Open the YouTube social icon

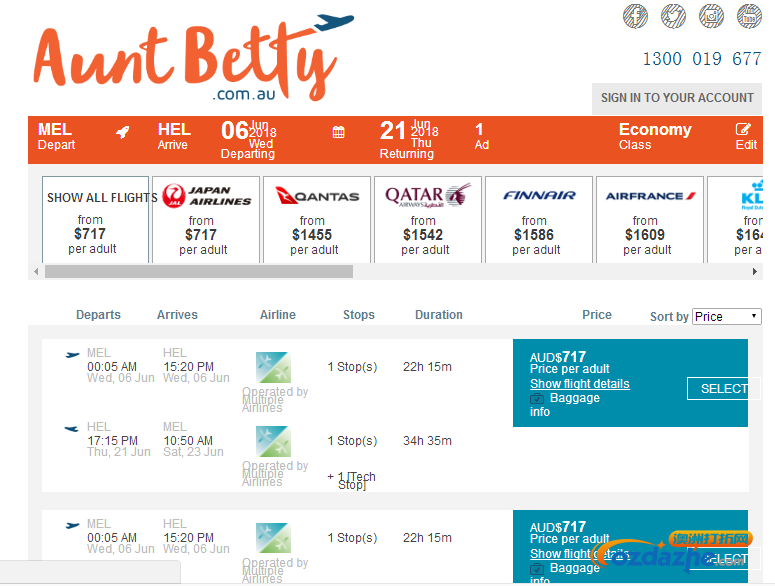coord(749,16)
